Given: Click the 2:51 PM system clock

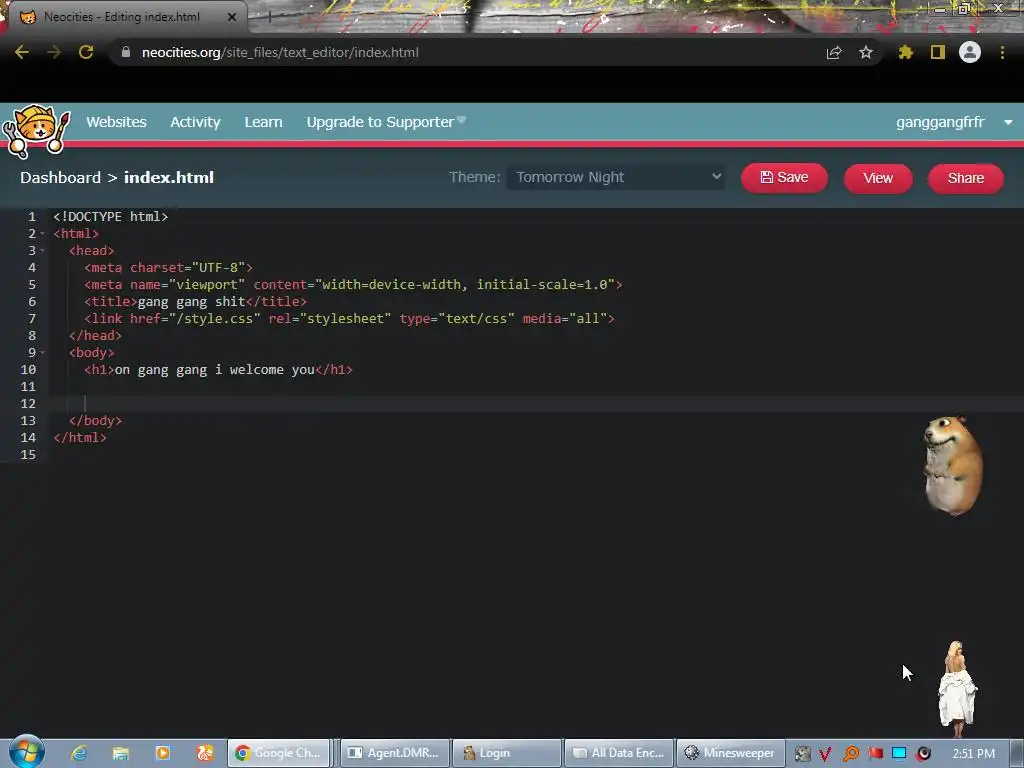Looking at the screenshot, I should (974, 754).
